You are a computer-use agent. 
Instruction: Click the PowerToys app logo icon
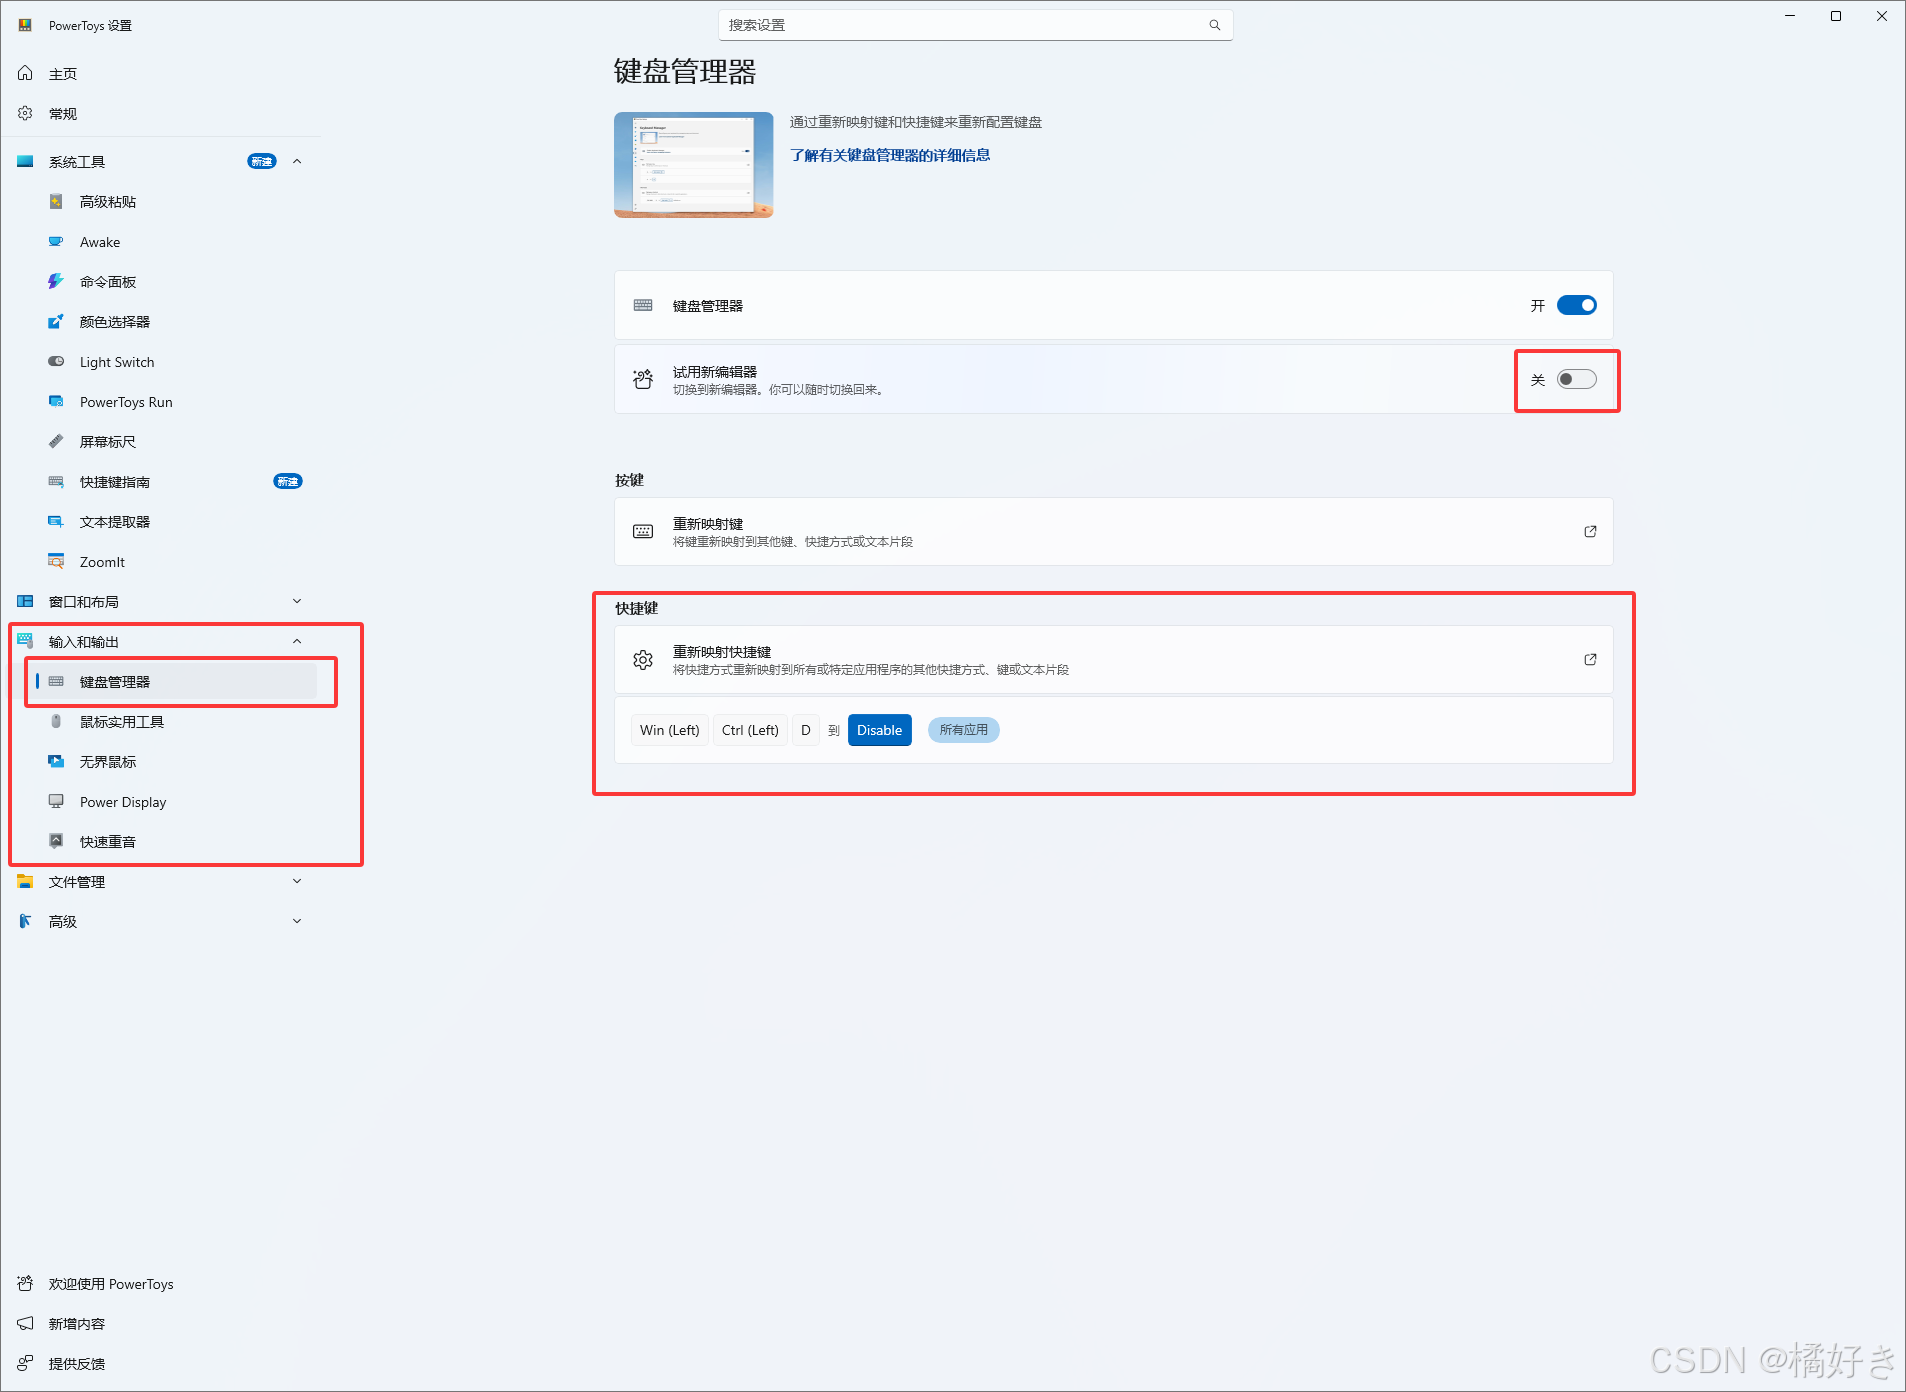pos(25,25)
